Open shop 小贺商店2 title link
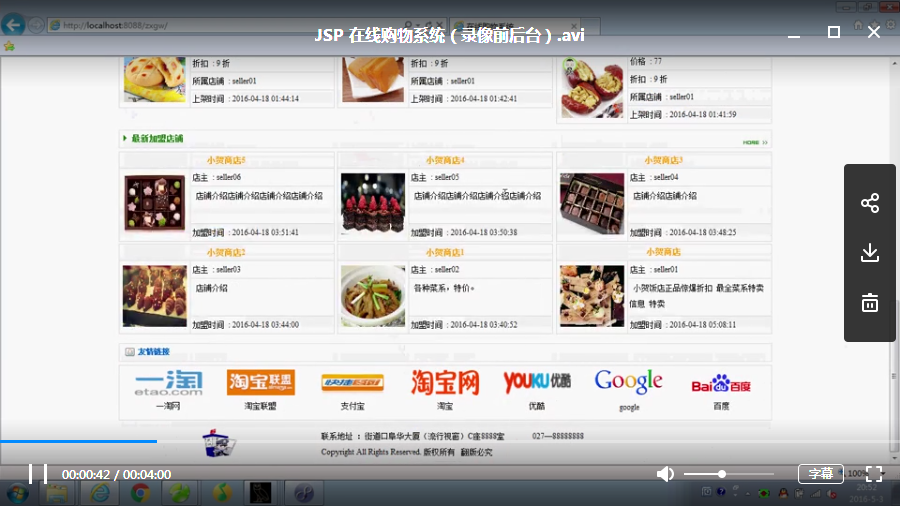This screenshot has height=506, width=900. (226, 252)
